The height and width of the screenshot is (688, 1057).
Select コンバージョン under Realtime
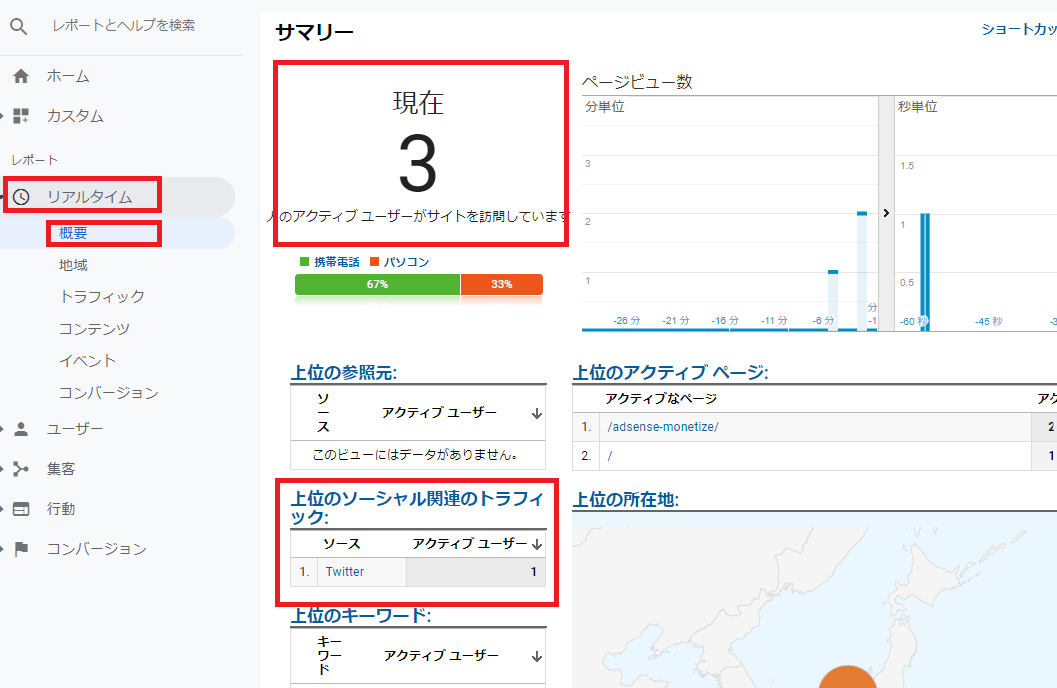(109, 393)
